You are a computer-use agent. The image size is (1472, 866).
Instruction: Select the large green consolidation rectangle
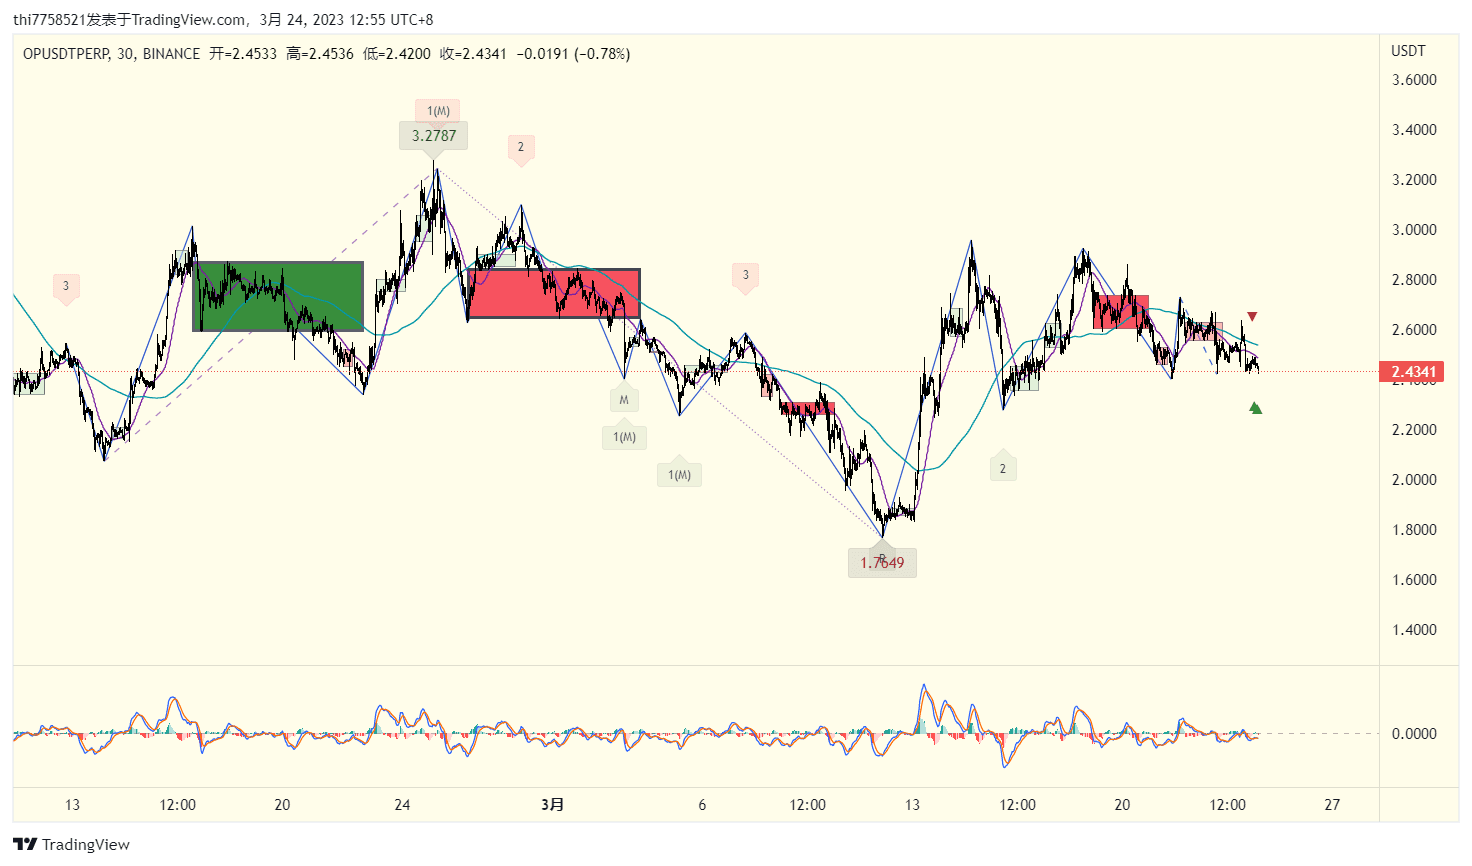click(x=278, y=296)
